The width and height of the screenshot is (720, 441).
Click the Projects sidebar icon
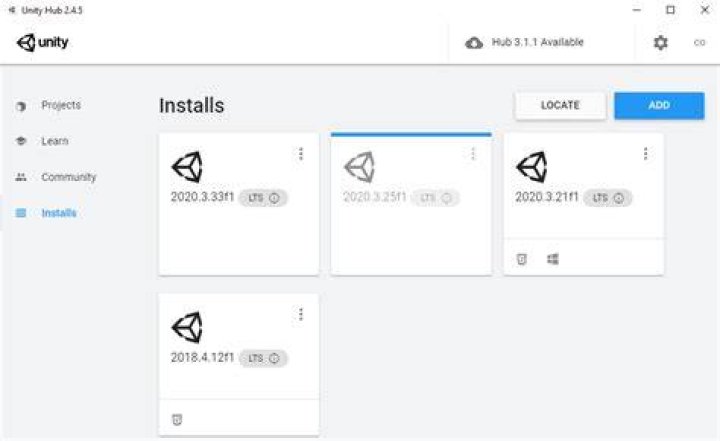coord(21,106)
